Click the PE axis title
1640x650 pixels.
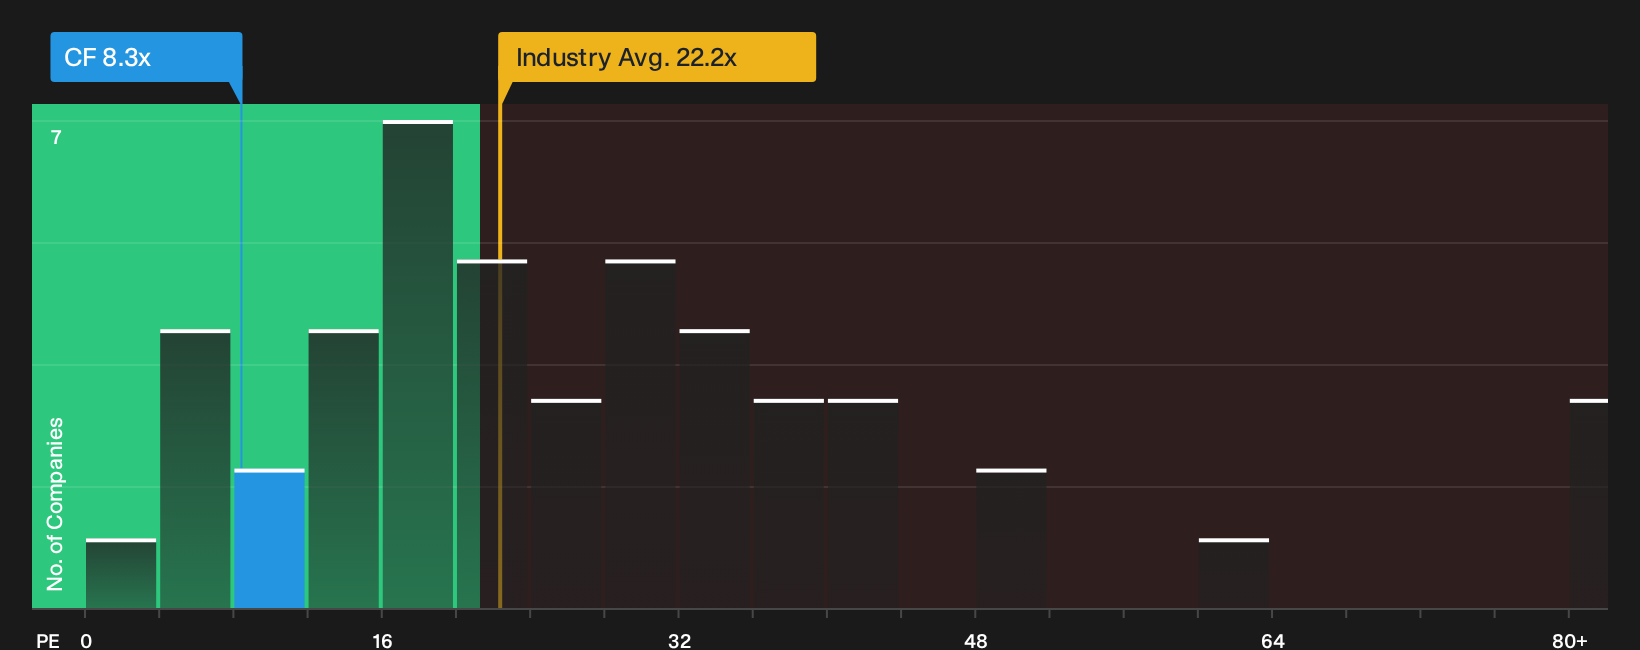click(47, 640)
